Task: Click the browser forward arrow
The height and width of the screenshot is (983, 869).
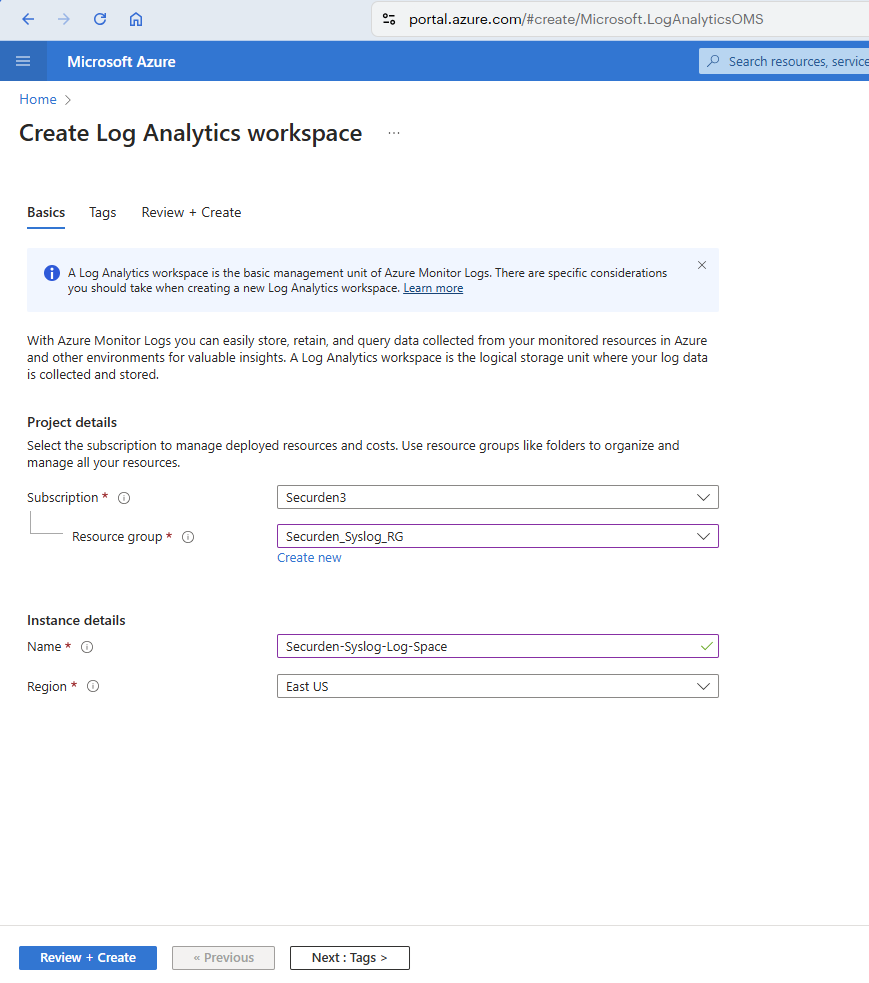Action: tap(63, 19)
